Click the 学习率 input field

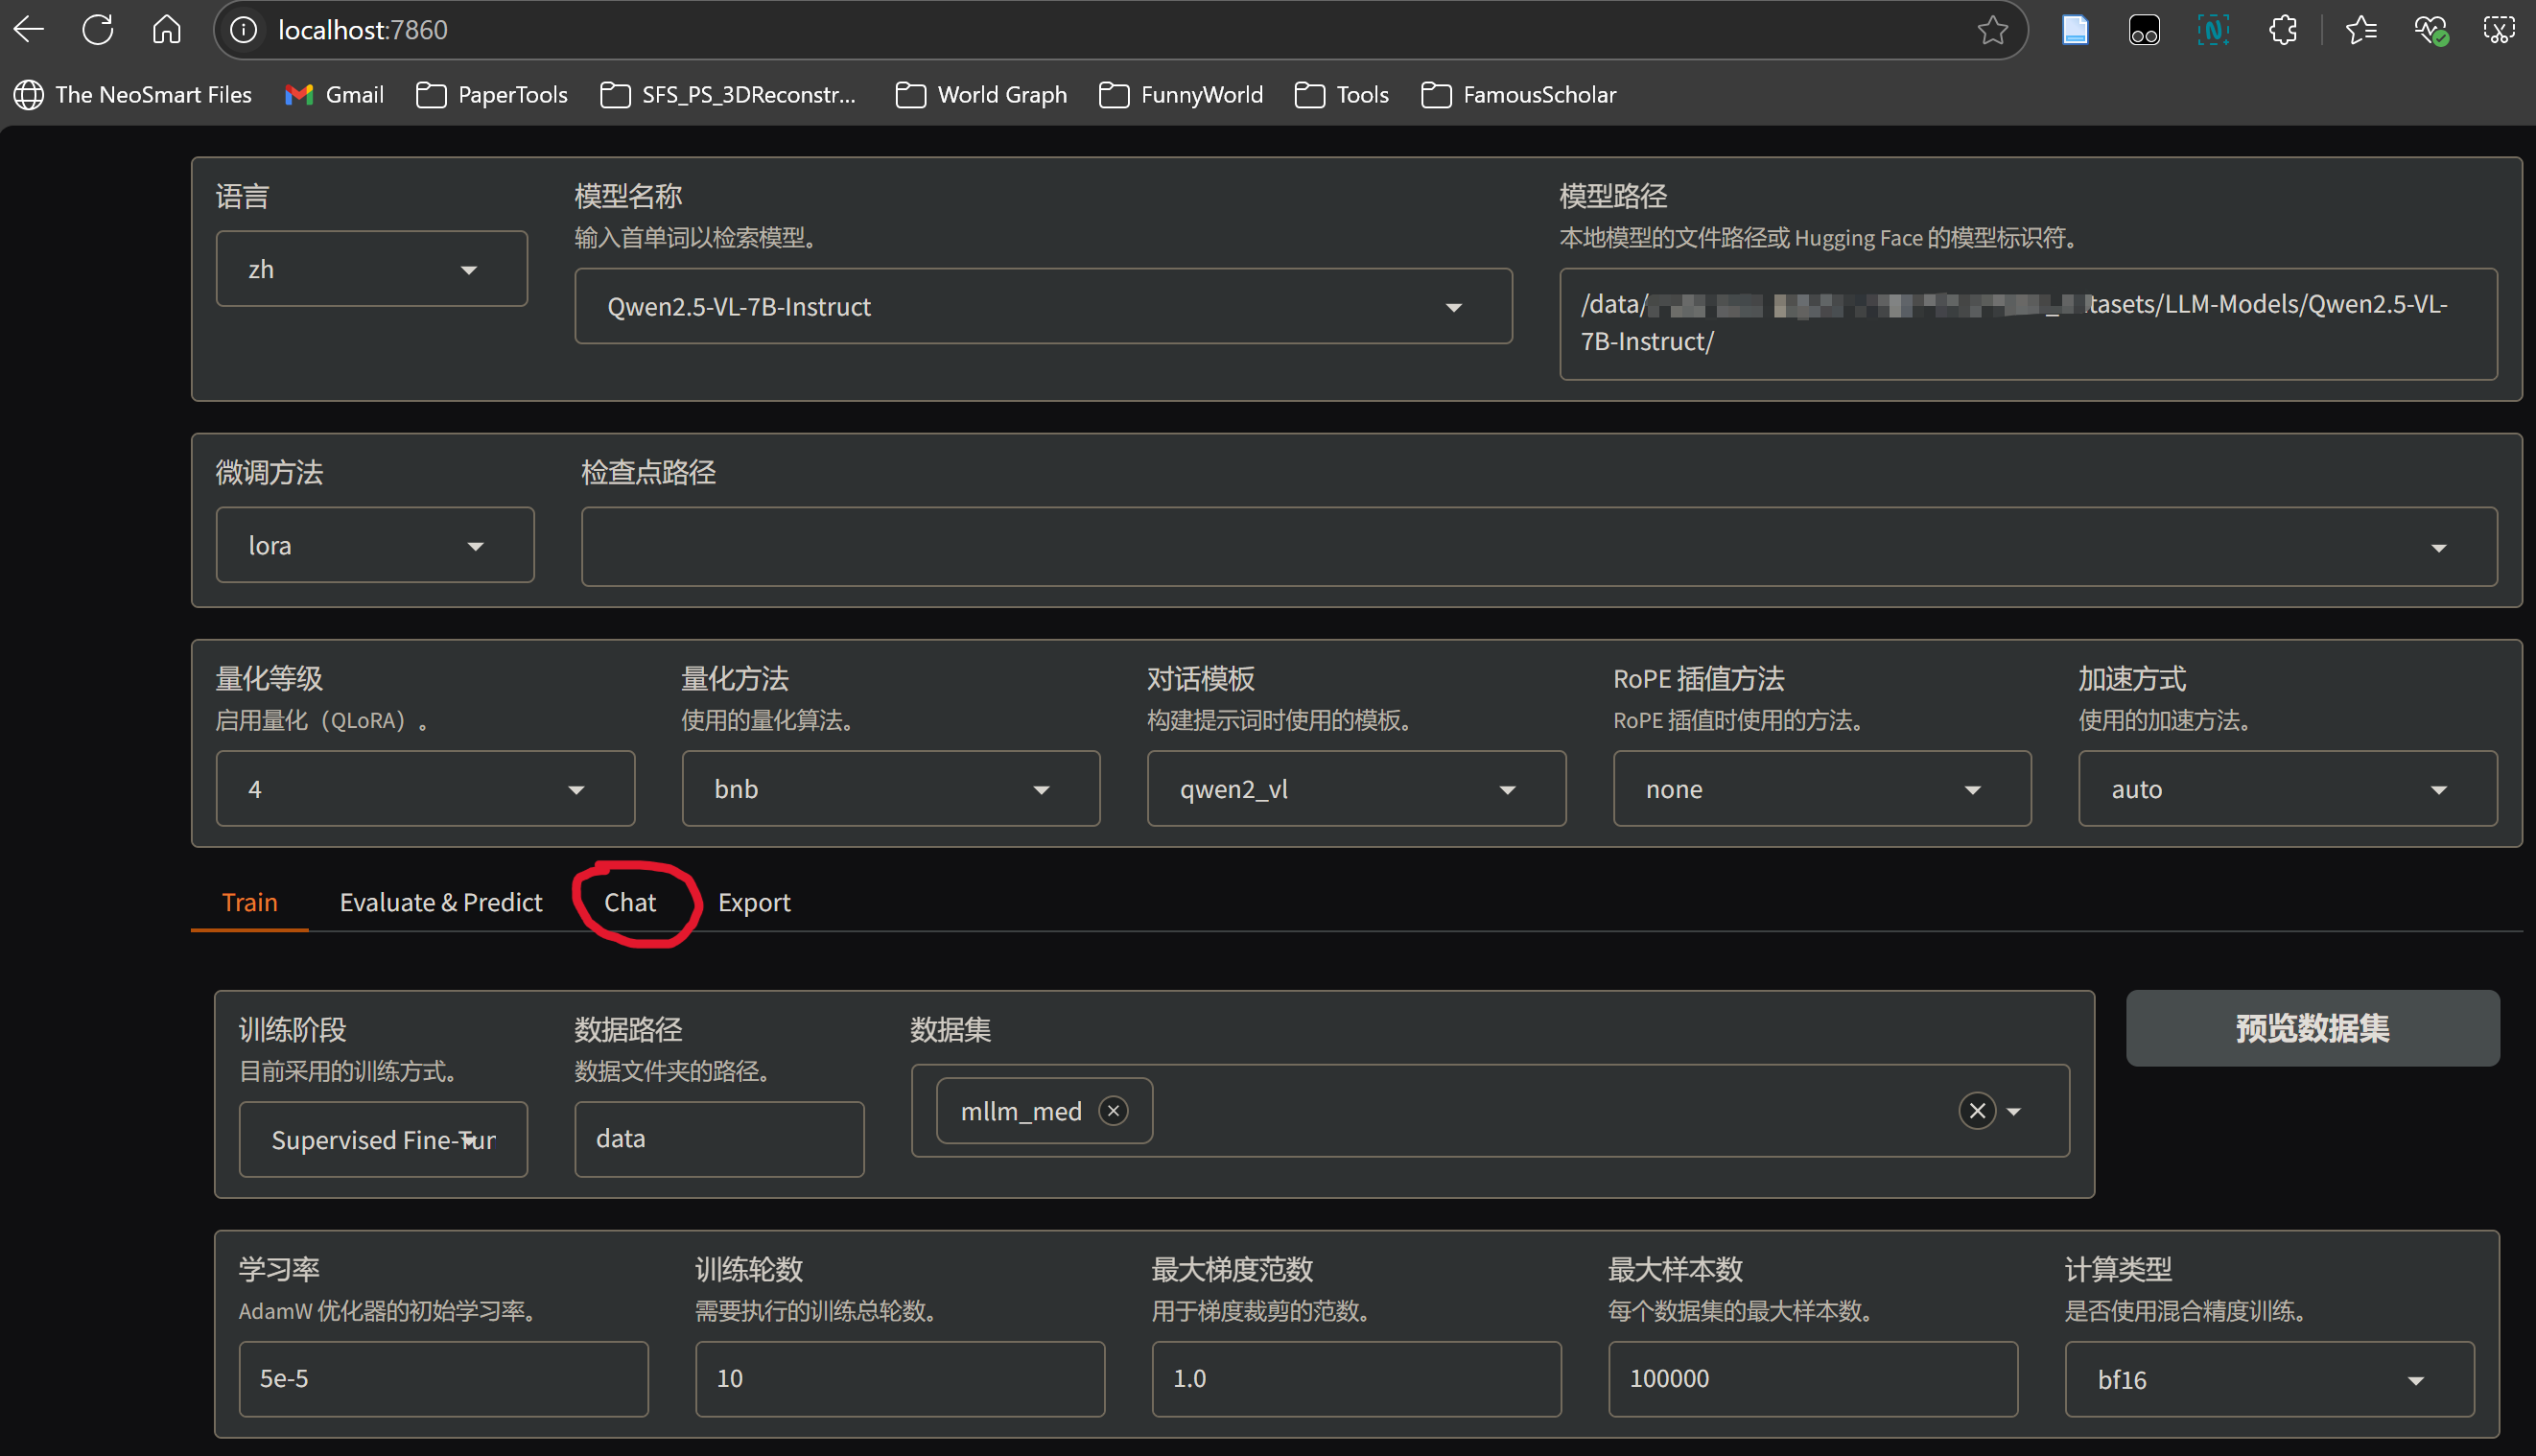(443, 1378)
